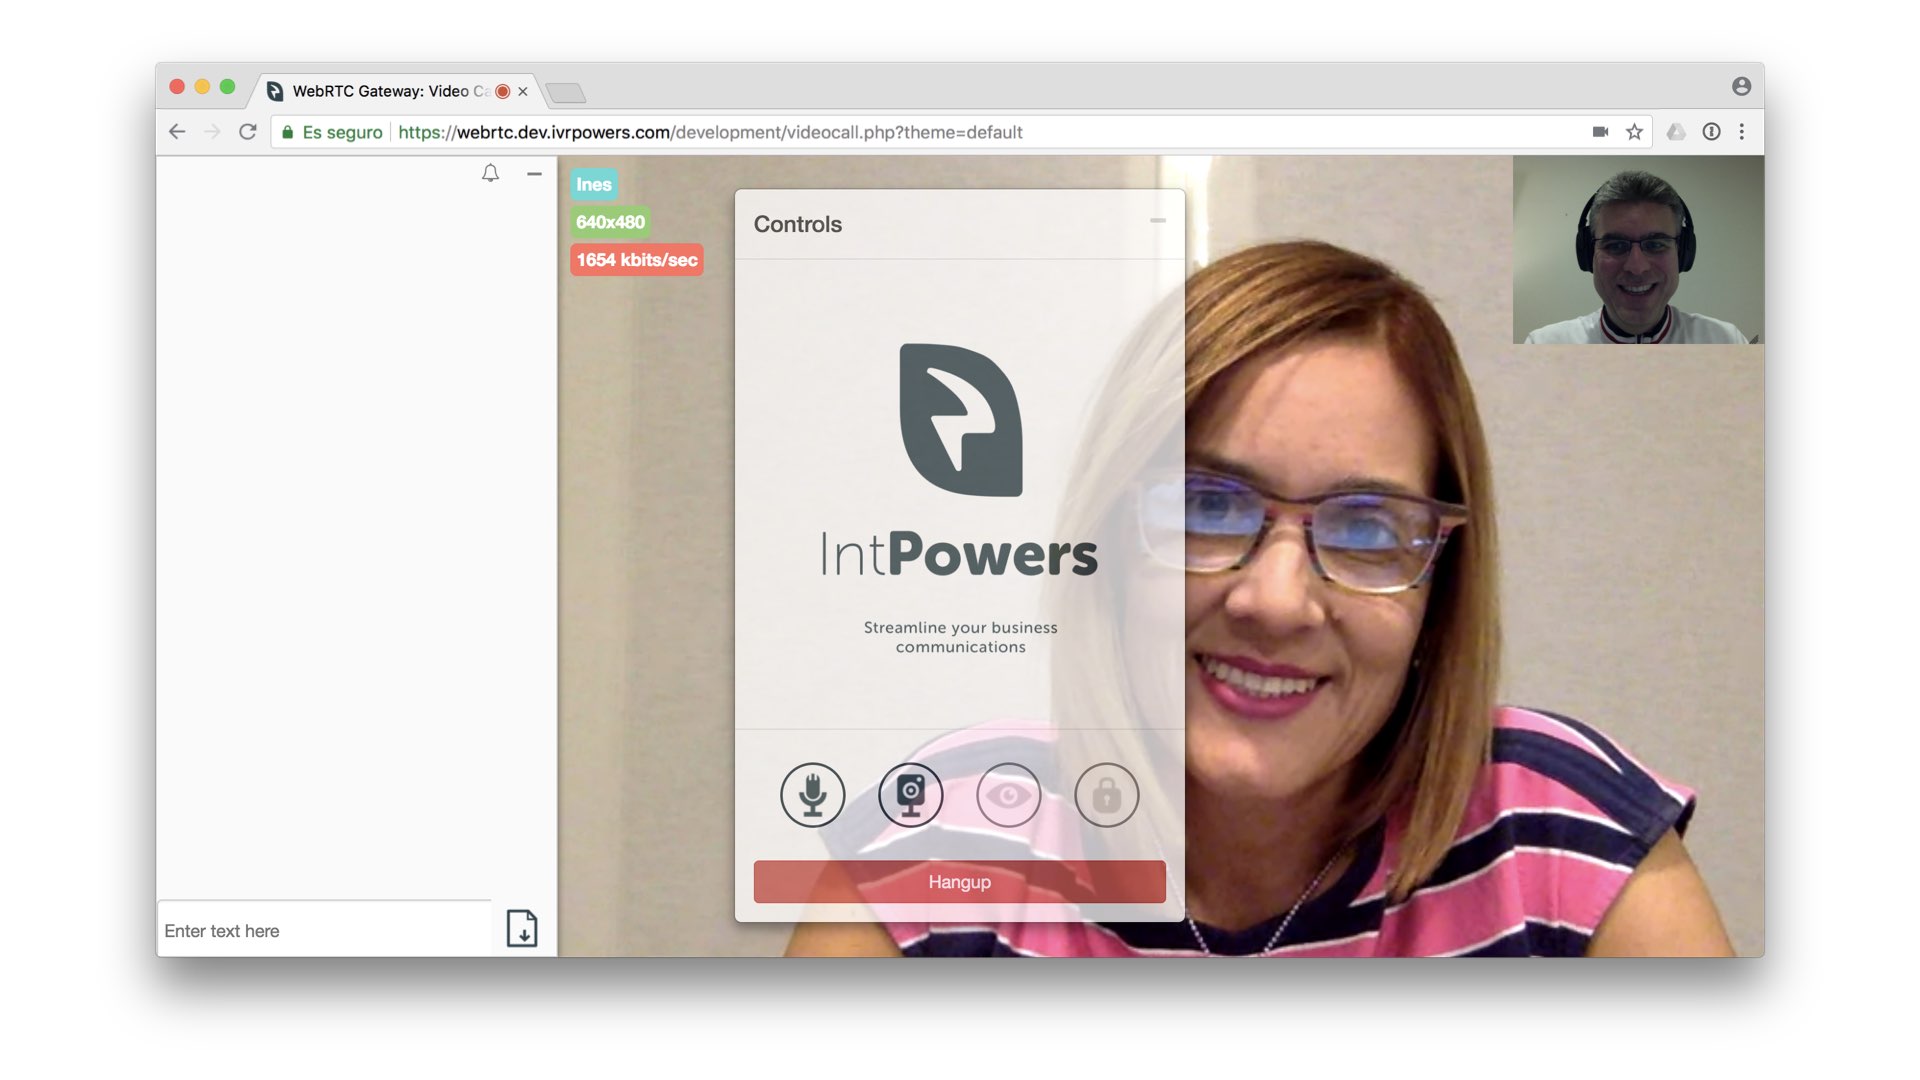
Task: Click the 1654 kbits/sec bitrate badge
Action: pyautogui.click(x=636, y=260)
